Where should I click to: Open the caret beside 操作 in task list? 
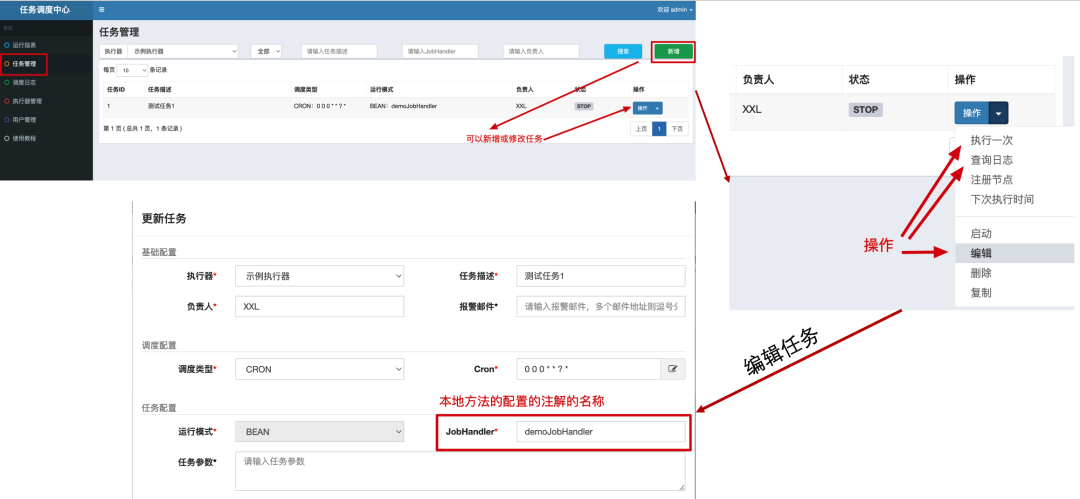point(658,108)
